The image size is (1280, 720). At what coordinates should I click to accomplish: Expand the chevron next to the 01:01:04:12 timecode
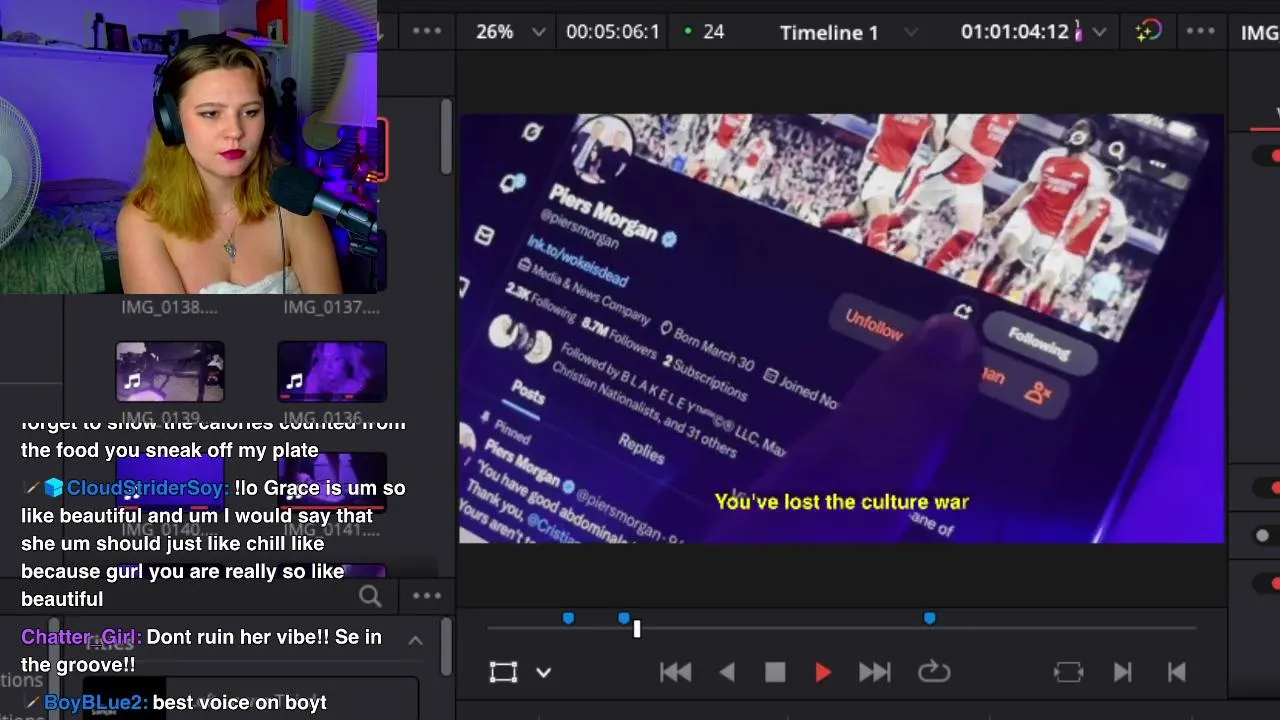[1099, 32]
